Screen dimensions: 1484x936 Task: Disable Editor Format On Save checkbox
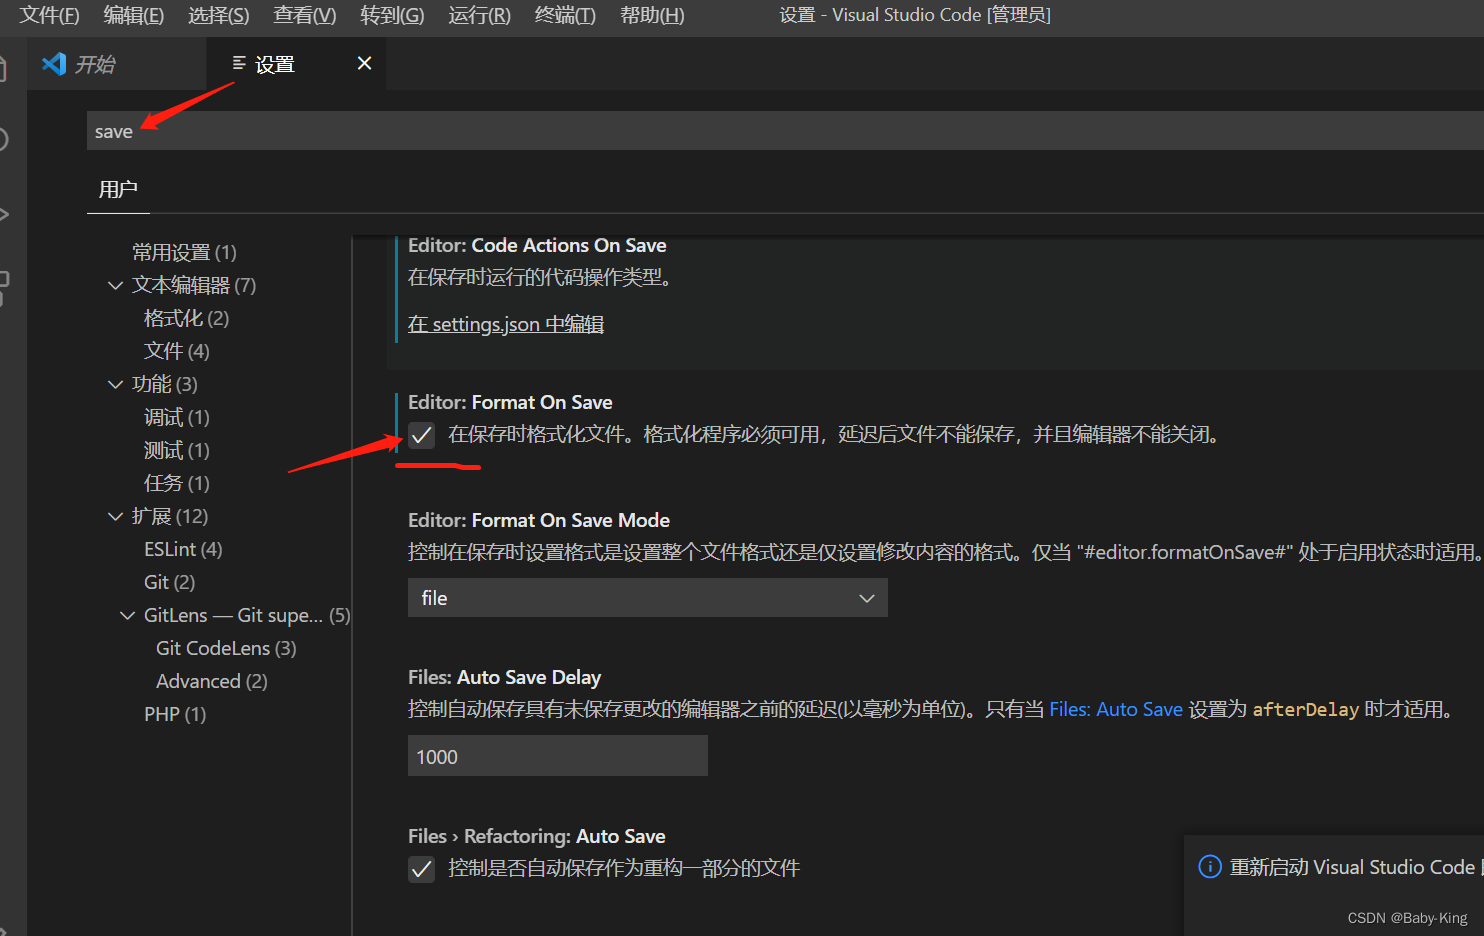(421, 435)
